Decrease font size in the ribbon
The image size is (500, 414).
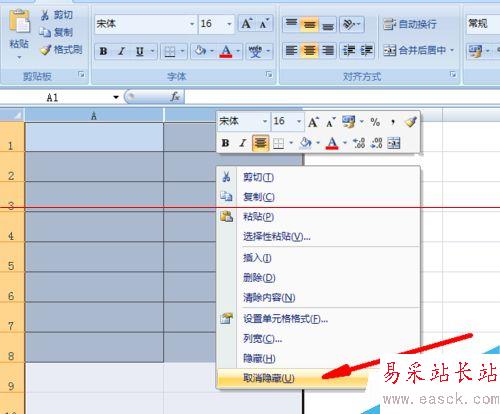pos(265,24)
